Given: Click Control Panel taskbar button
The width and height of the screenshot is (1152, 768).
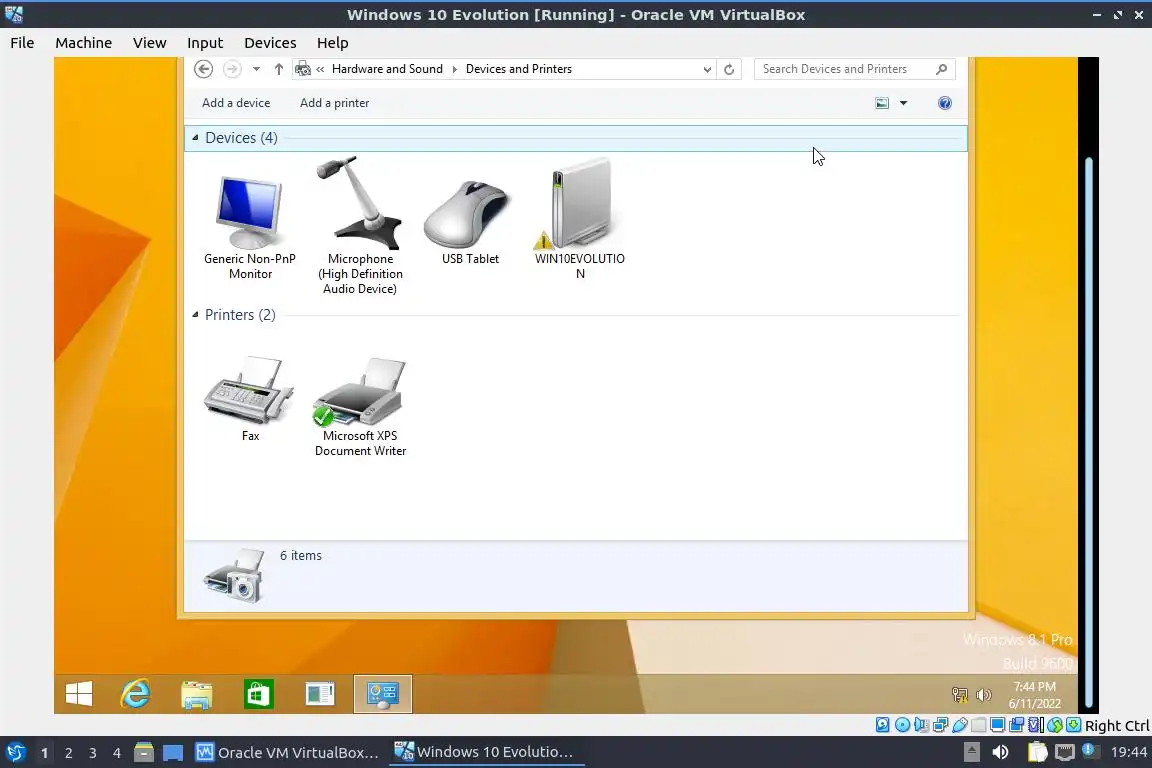Looking at the screenshot, I should 383,694.
